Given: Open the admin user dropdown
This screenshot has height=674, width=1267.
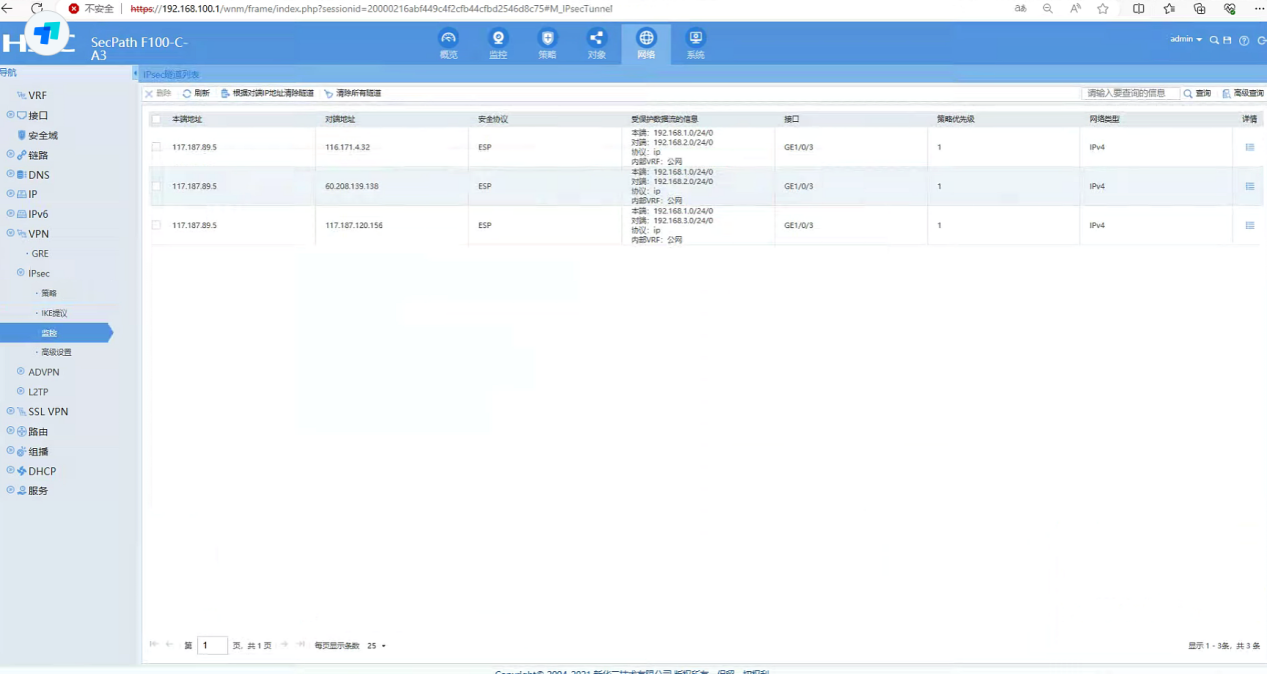Looking at the screenshot, I should point(1186,40).
